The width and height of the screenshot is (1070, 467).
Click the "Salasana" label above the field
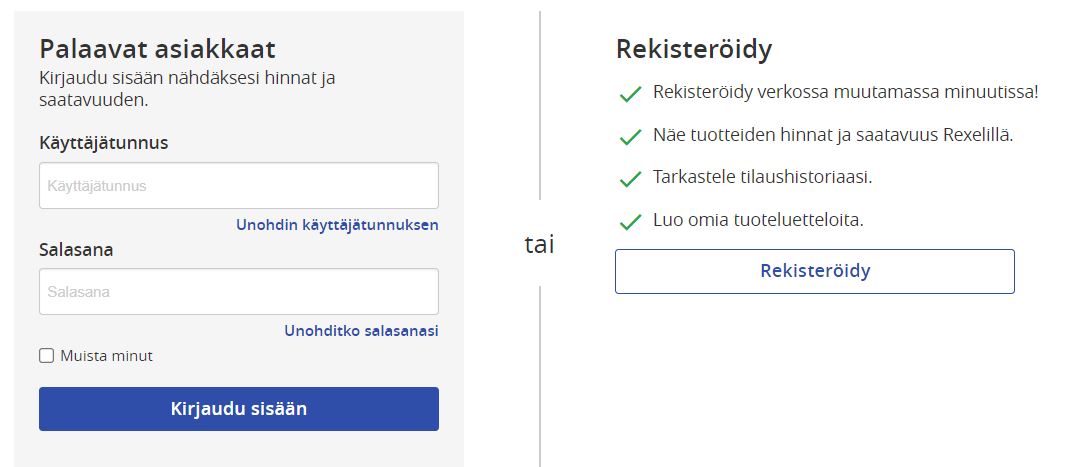pyautogui.click(x=76, y=250)
